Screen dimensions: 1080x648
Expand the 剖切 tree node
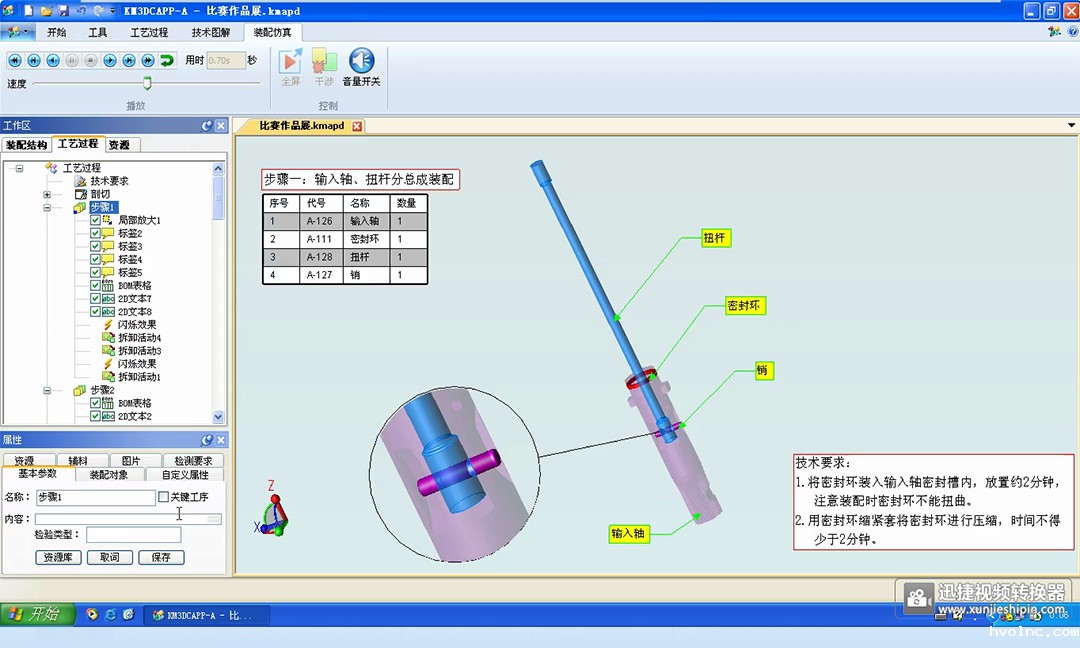tap(47, 194)
